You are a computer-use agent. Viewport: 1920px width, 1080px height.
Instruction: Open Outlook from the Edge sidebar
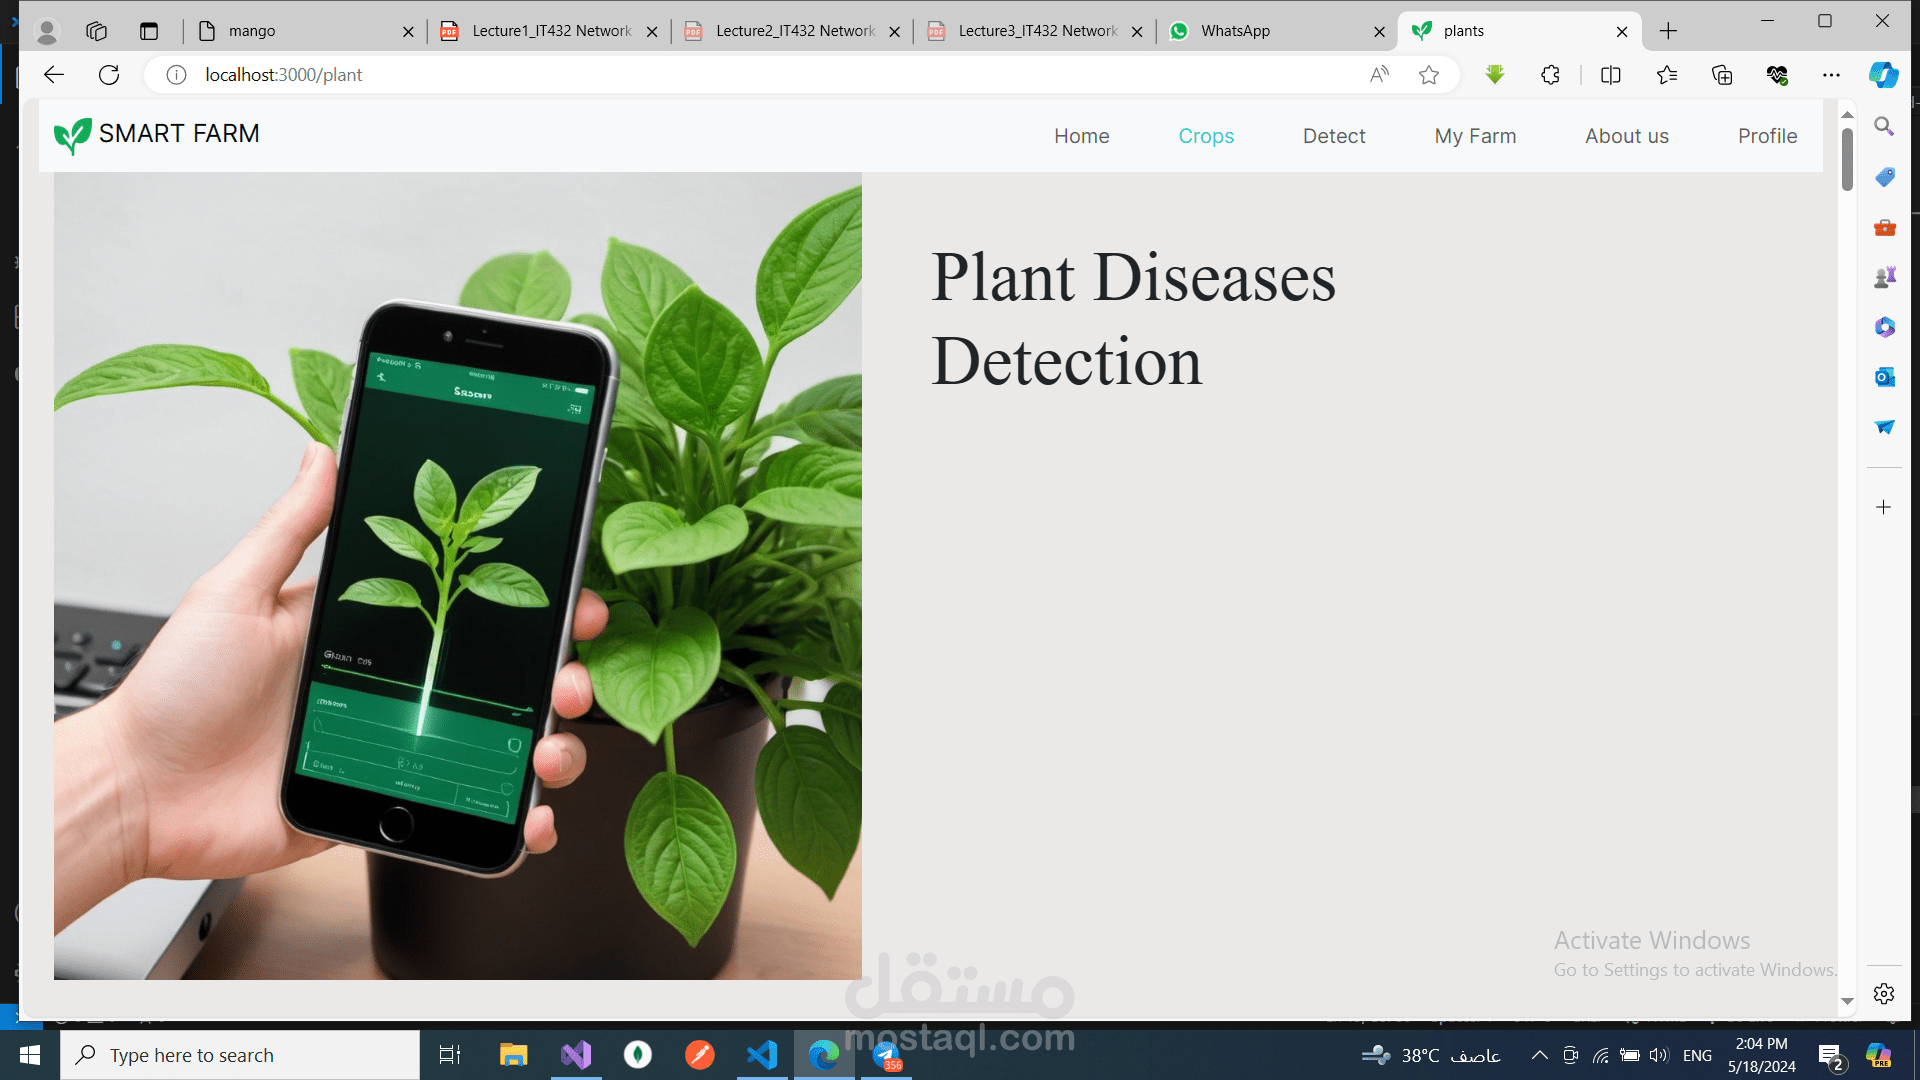[x=1884, y=377]
